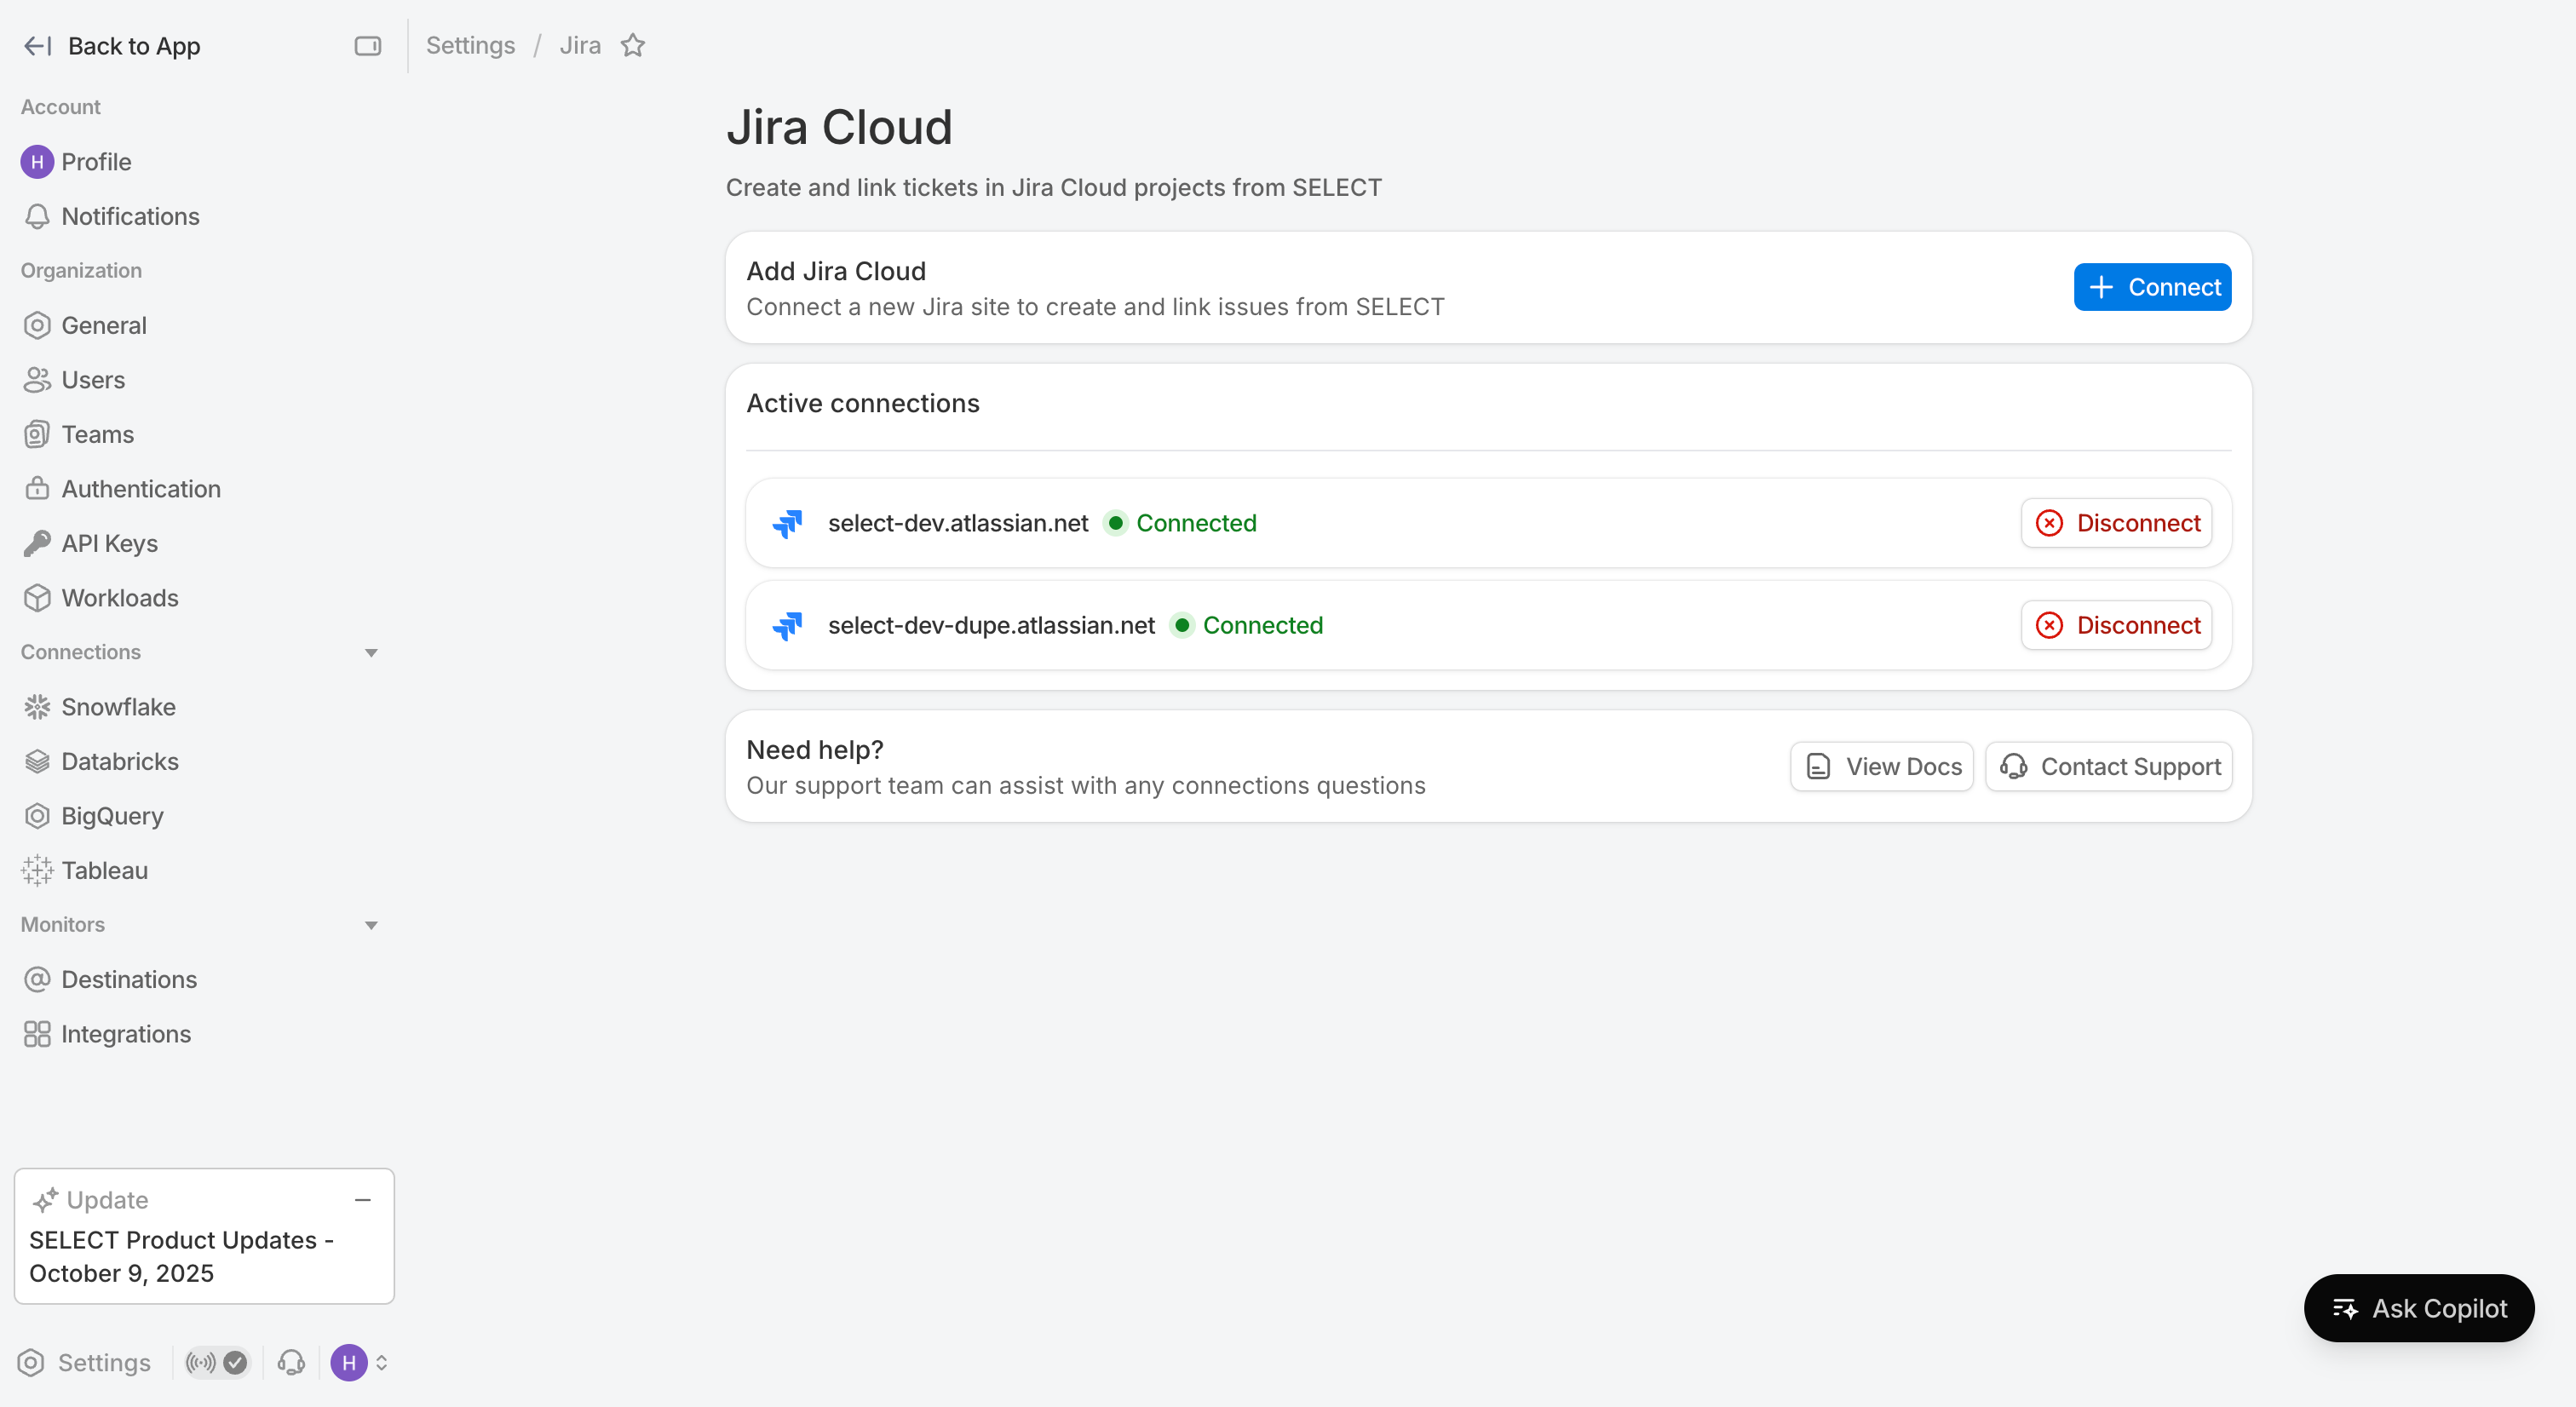This screenshot has height=1407, width=2576.
Task: Go to Authentication settings
Action: (141, 489)
